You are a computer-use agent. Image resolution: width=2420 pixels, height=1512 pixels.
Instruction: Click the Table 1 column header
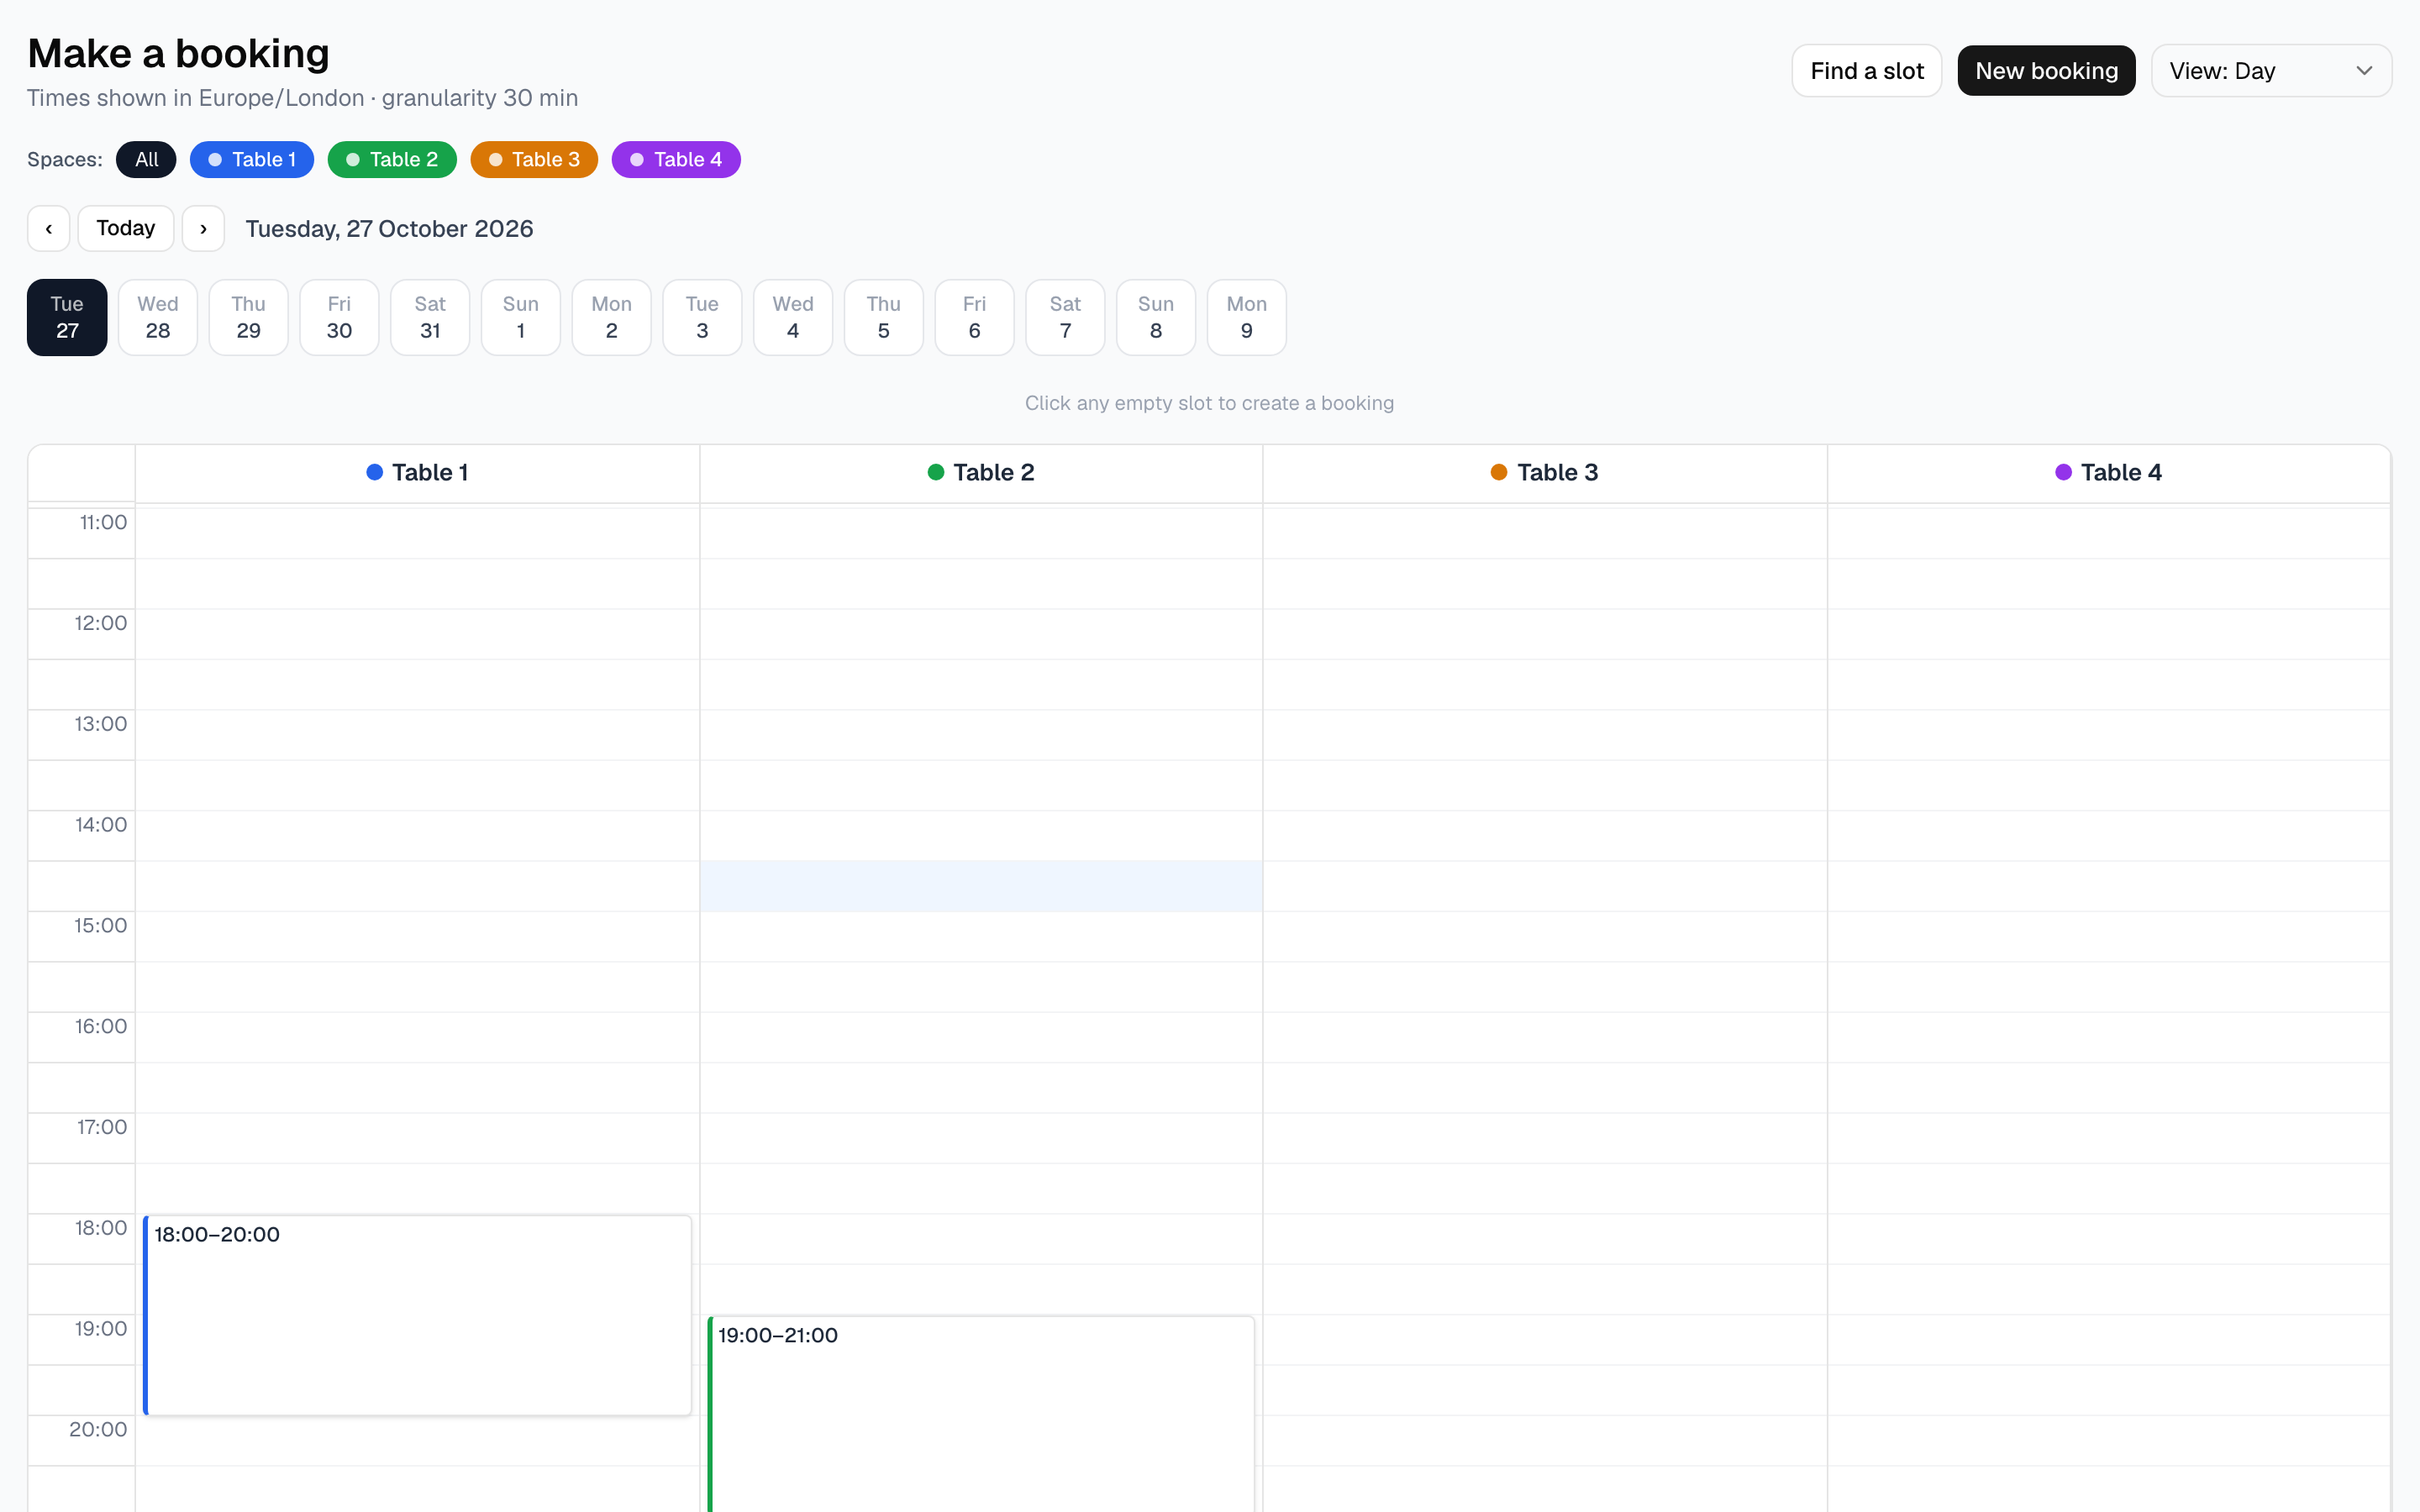point(417,473)
